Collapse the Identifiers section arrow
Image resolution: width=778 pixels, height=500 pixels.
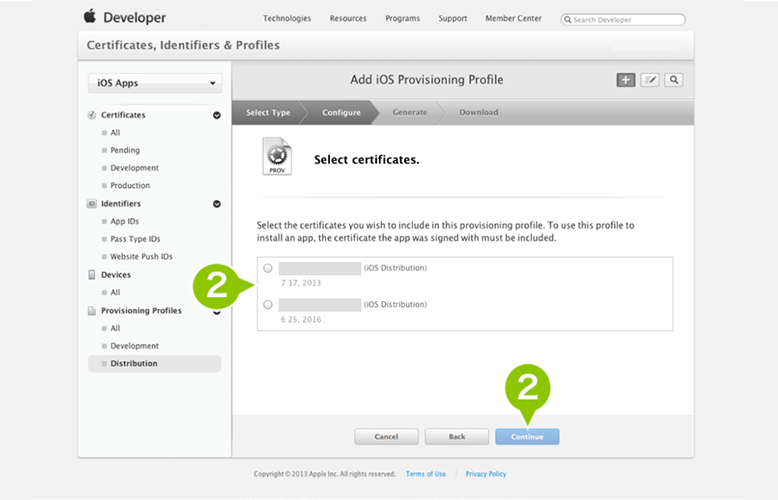217,204
